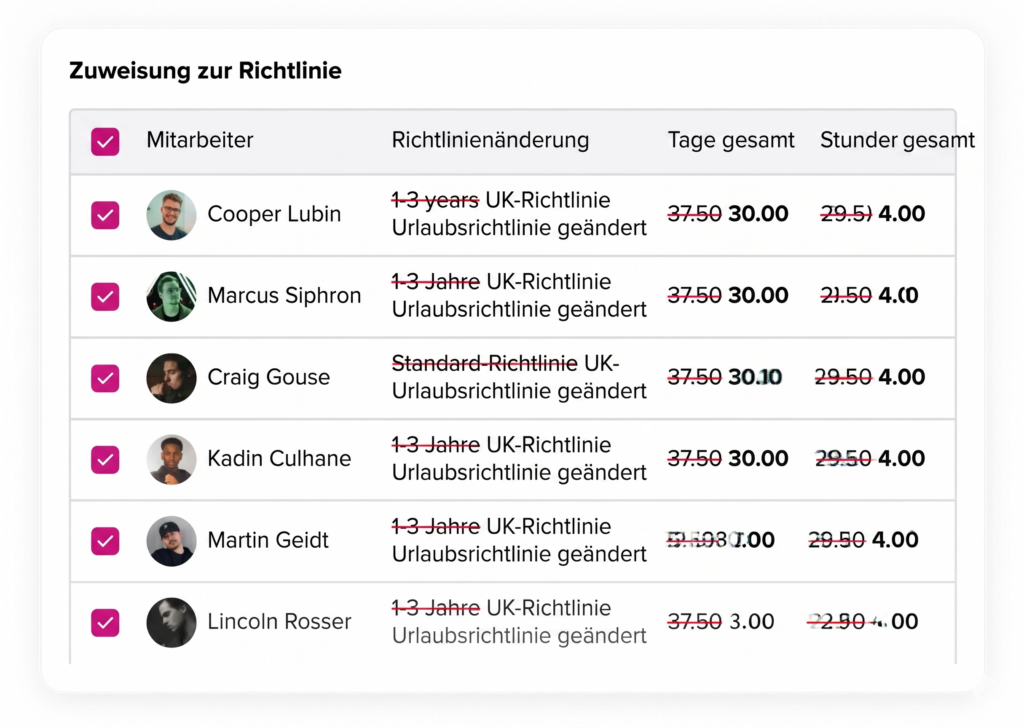The width and height of the screenshot is (1024, 728).
Task: Click the avatar of Kadin Culhane
Action: tap(171, 459)
